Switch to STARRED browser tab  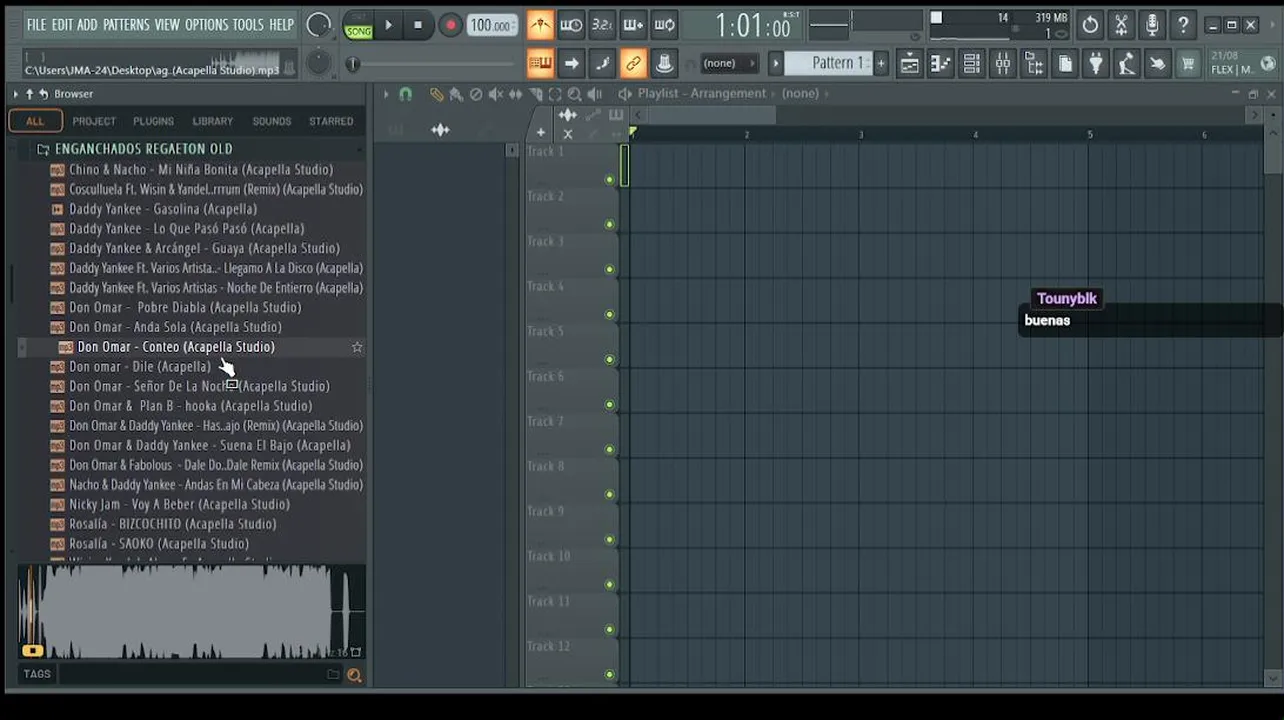331,121
